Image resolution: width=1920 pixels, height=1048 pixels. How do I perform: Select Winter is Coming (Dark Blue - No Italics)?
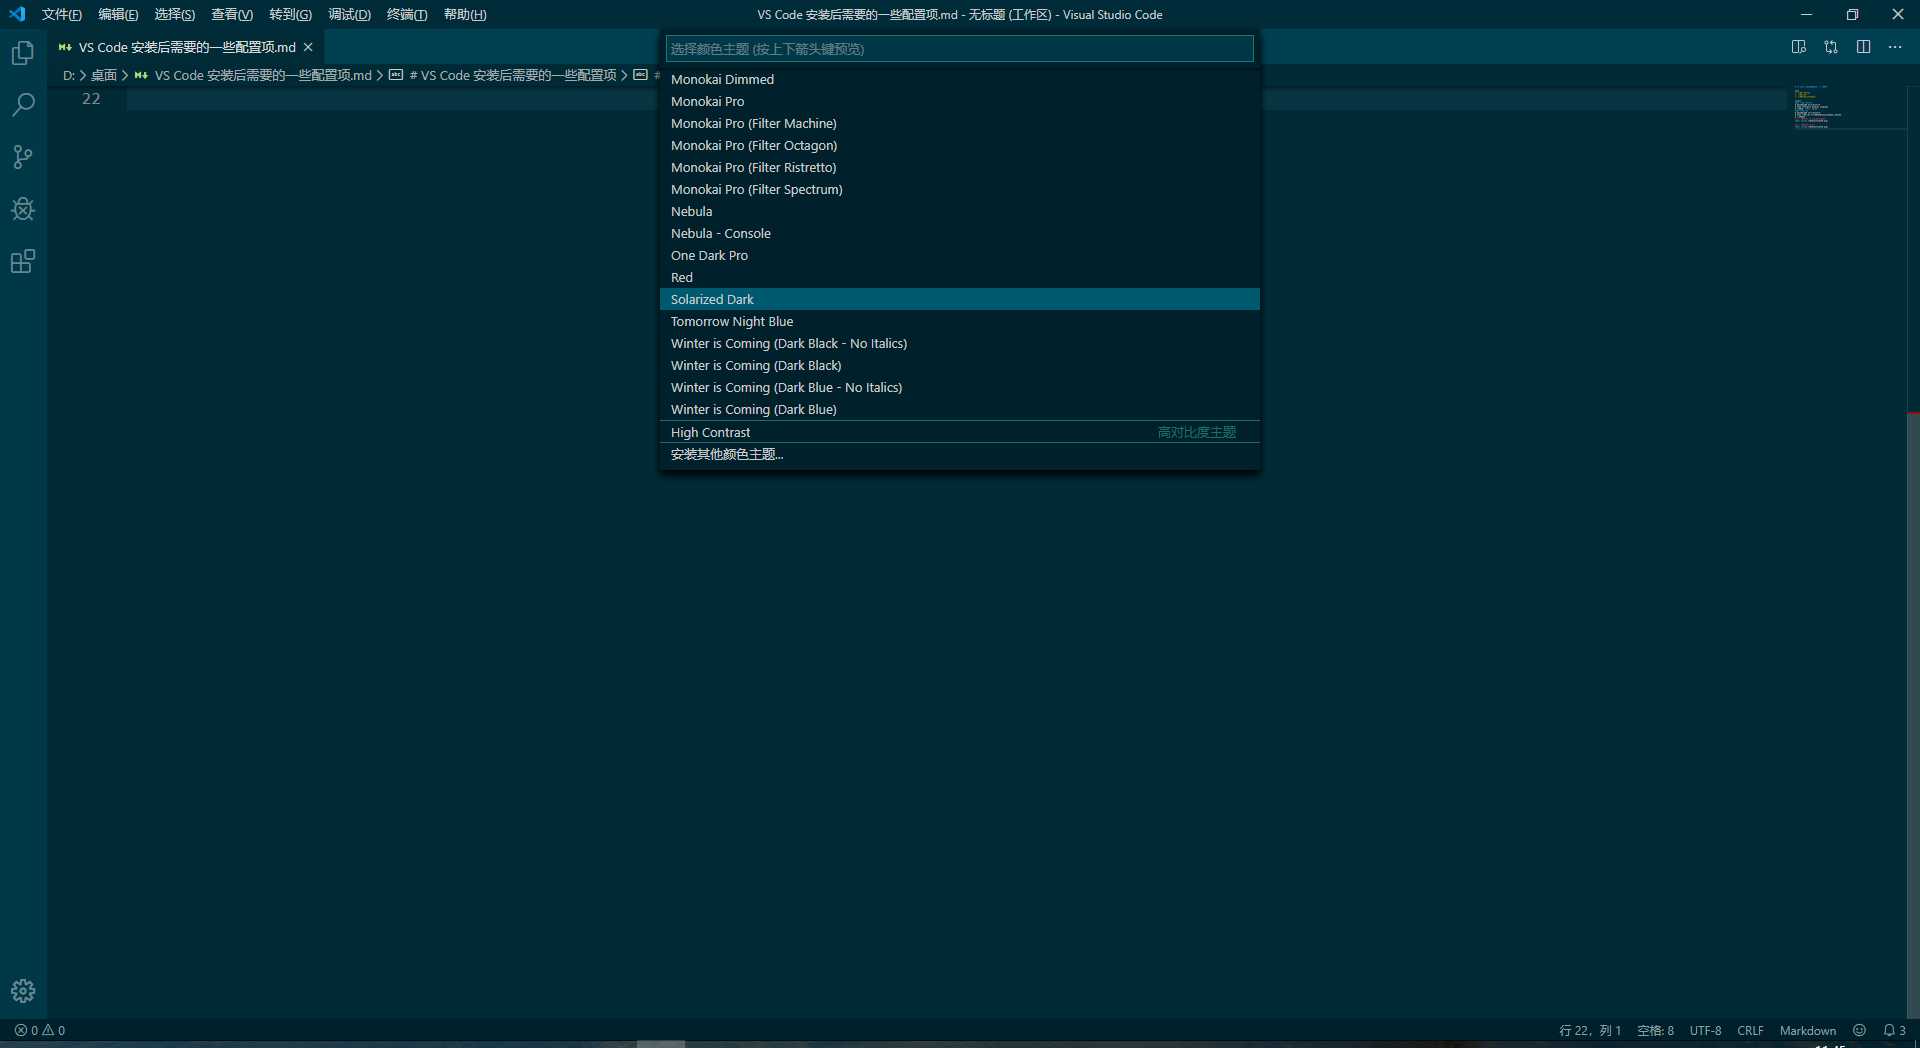(x=959, y=387)
